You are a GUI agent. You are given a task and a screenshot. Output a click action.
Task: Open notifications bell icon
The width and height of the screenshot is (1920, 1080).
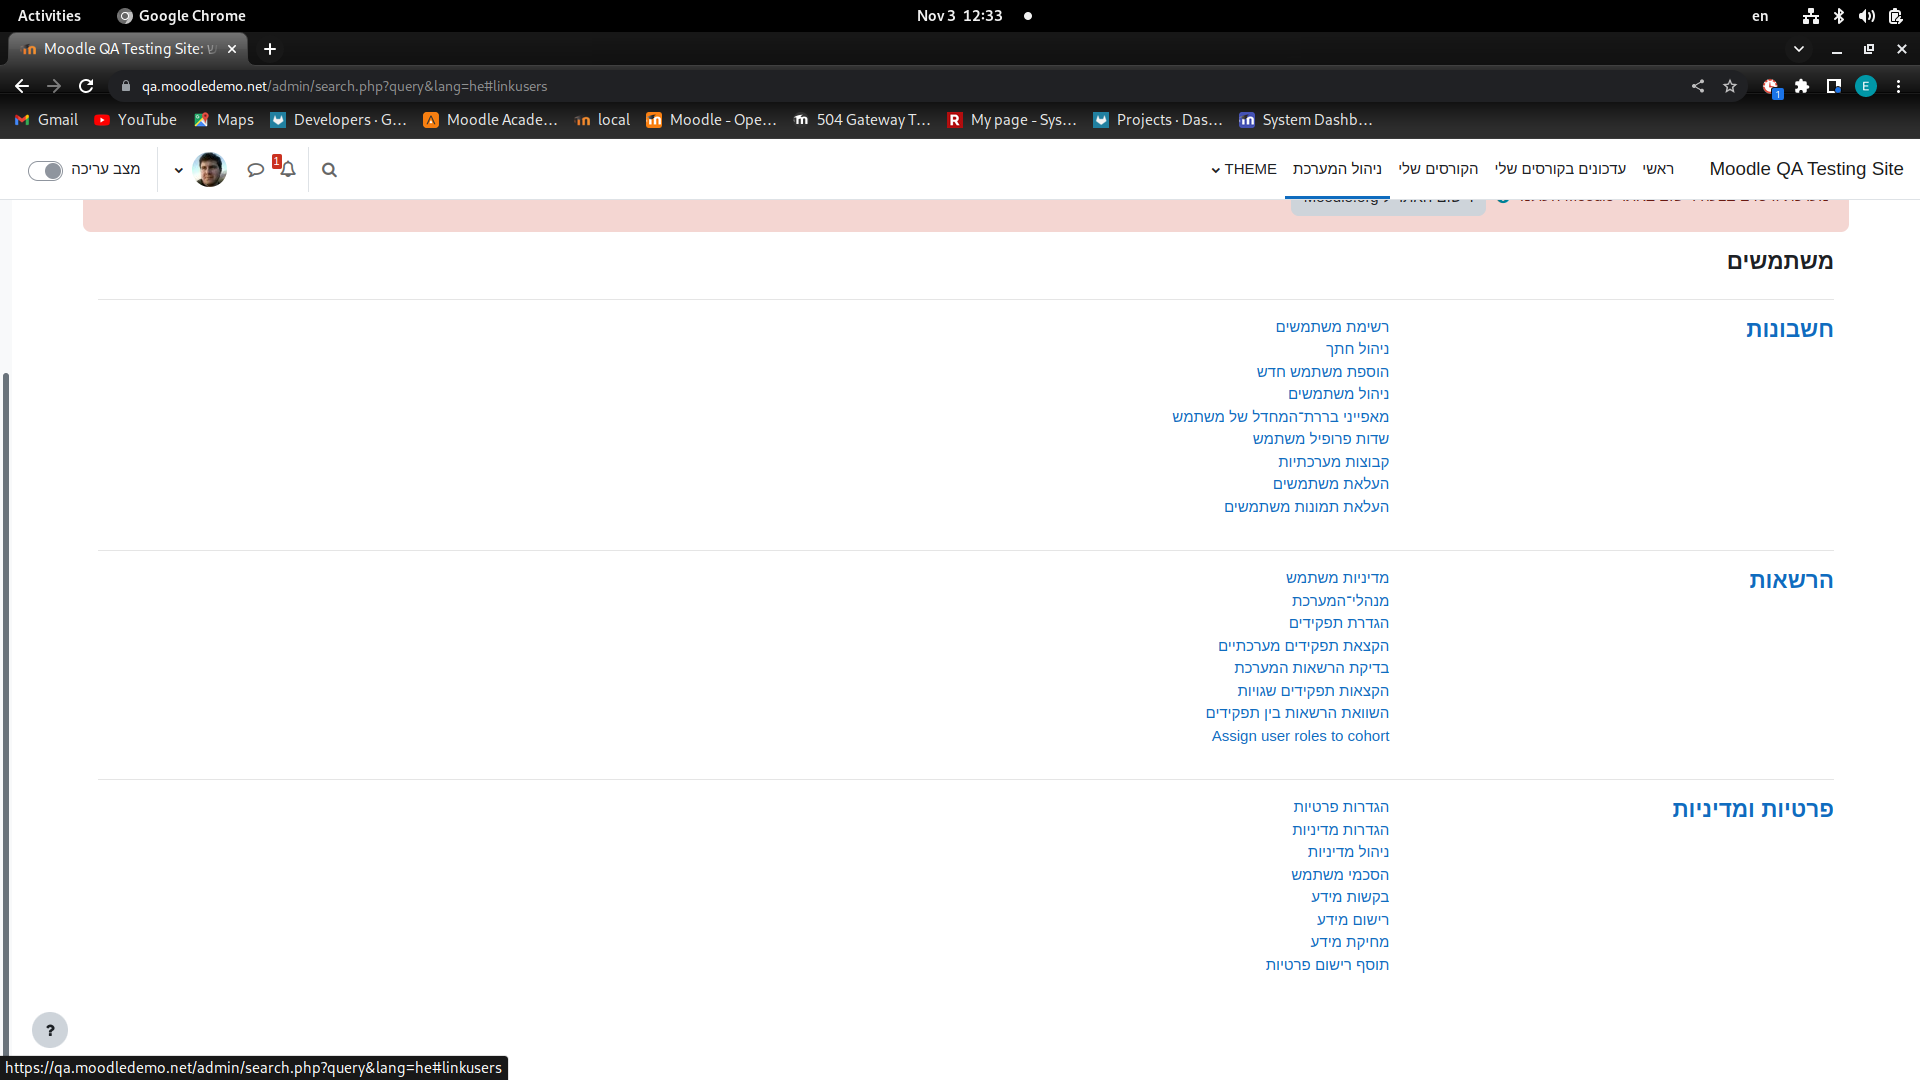[x=288, y=170]
